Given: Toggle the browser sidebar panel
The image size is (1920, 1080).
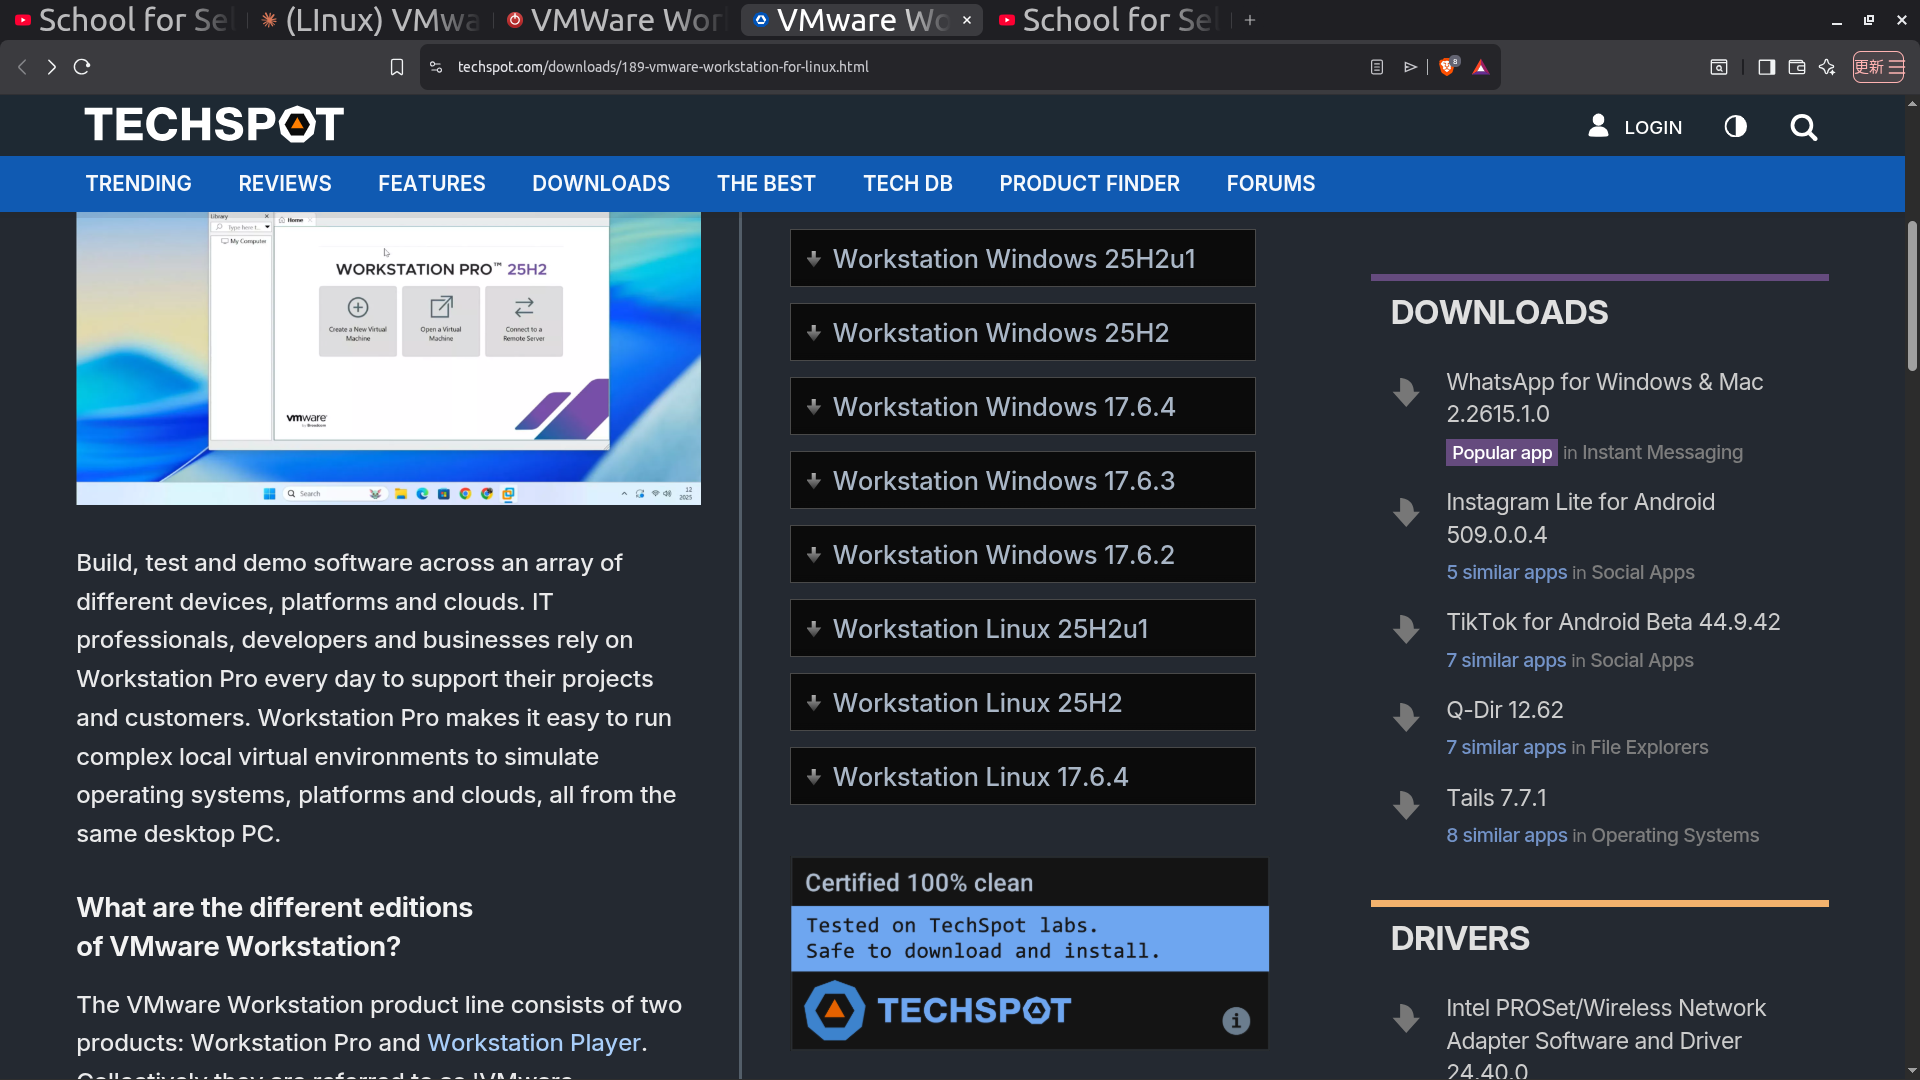Looking at the screenshot, I should 1767,67.
